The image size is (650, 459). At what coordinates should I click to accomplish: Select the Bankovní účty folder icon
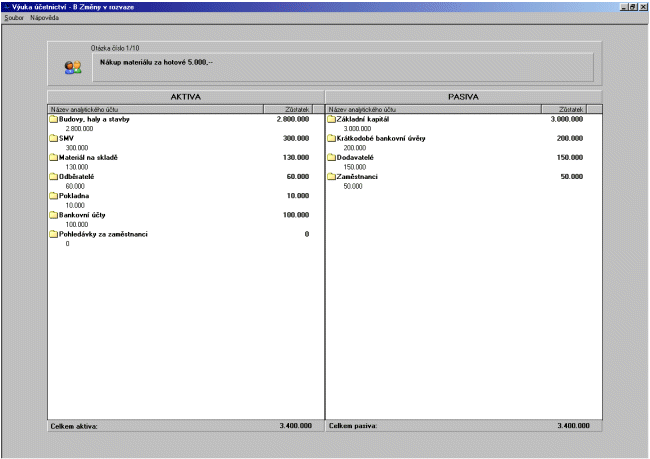pyautogui.click(x=53, y=214)
